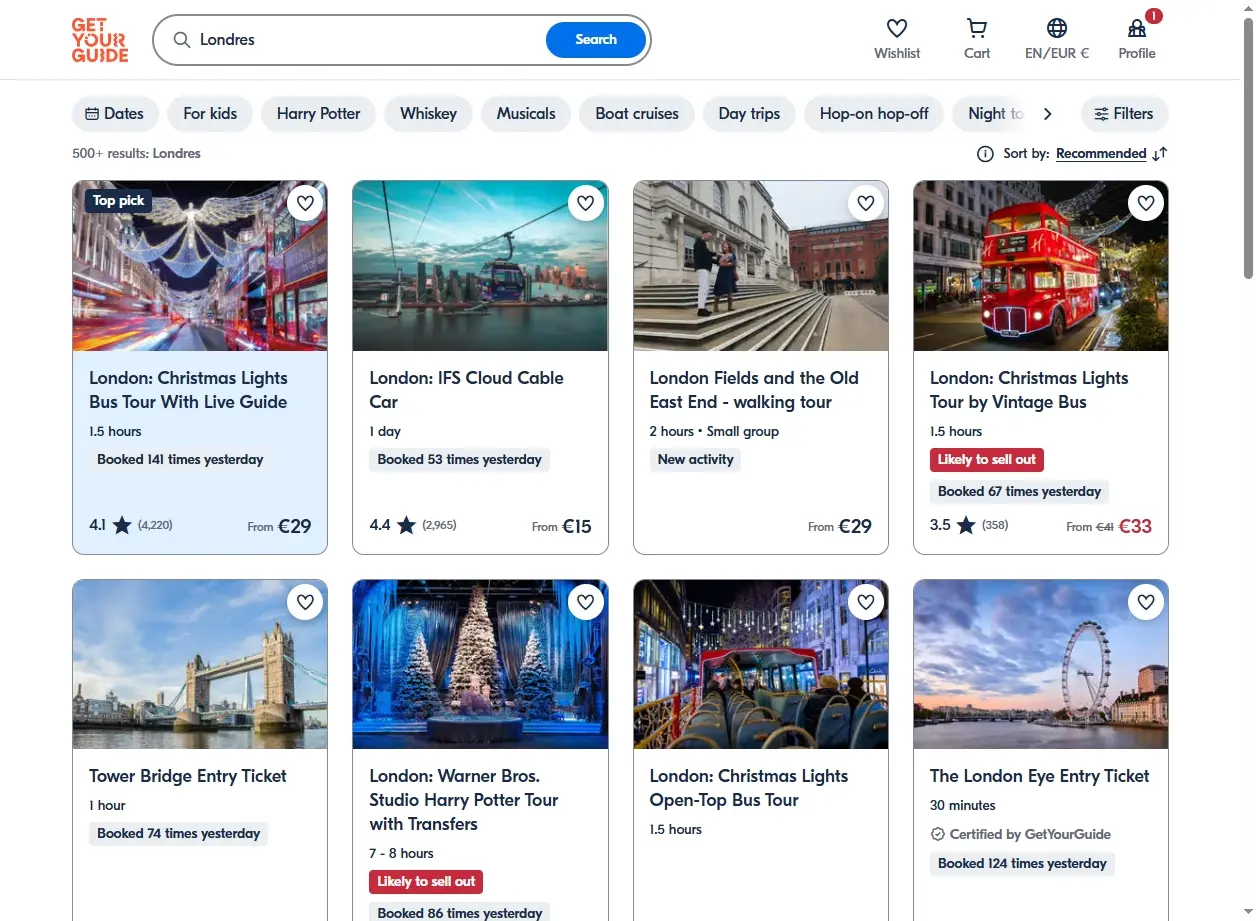Select the Musicals filter chip
The image size is (1256, 921).
click(x=526, y=114)
